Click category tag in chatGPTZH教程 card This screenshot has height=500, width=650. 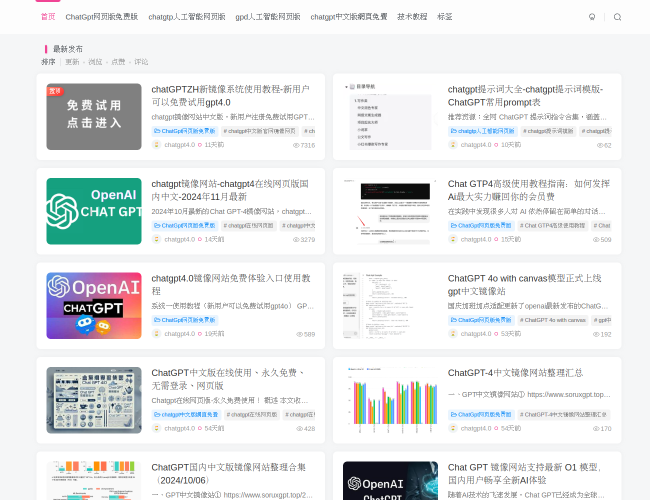(x=184, y=131)
